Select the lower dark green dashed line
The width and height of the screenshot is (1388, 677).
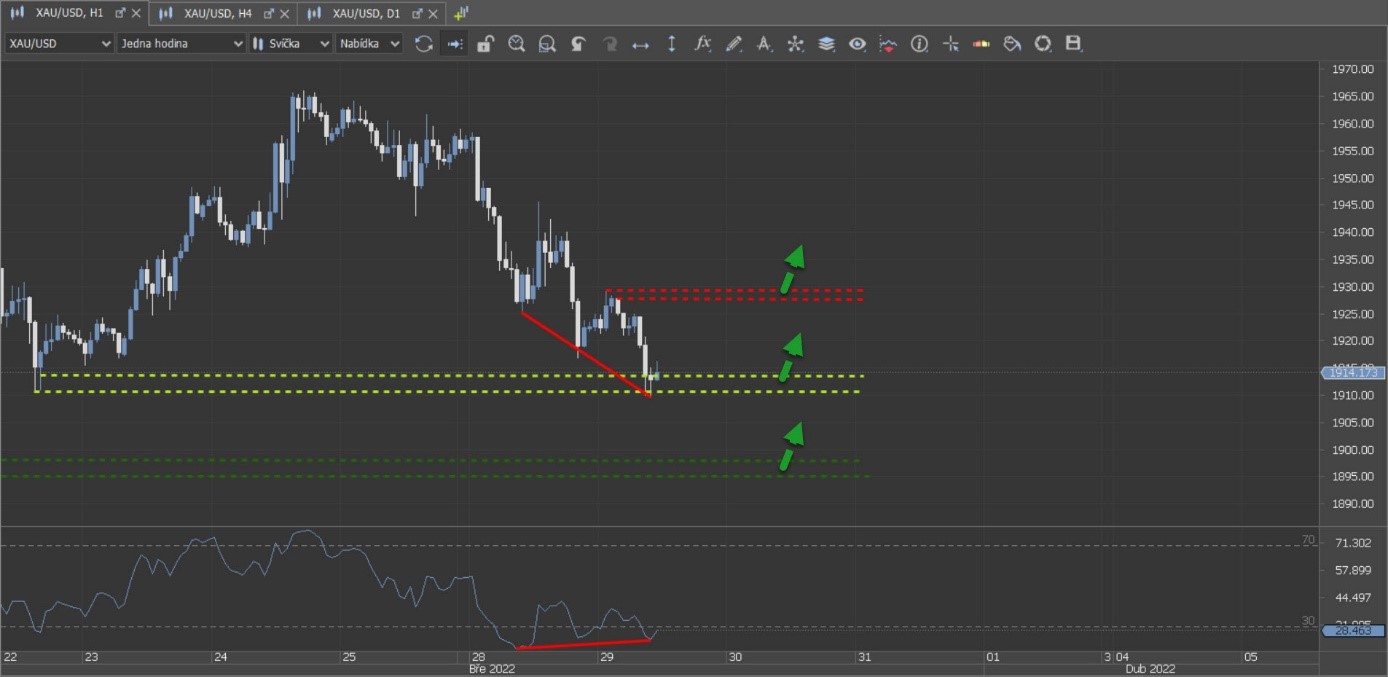coord(434,476)
